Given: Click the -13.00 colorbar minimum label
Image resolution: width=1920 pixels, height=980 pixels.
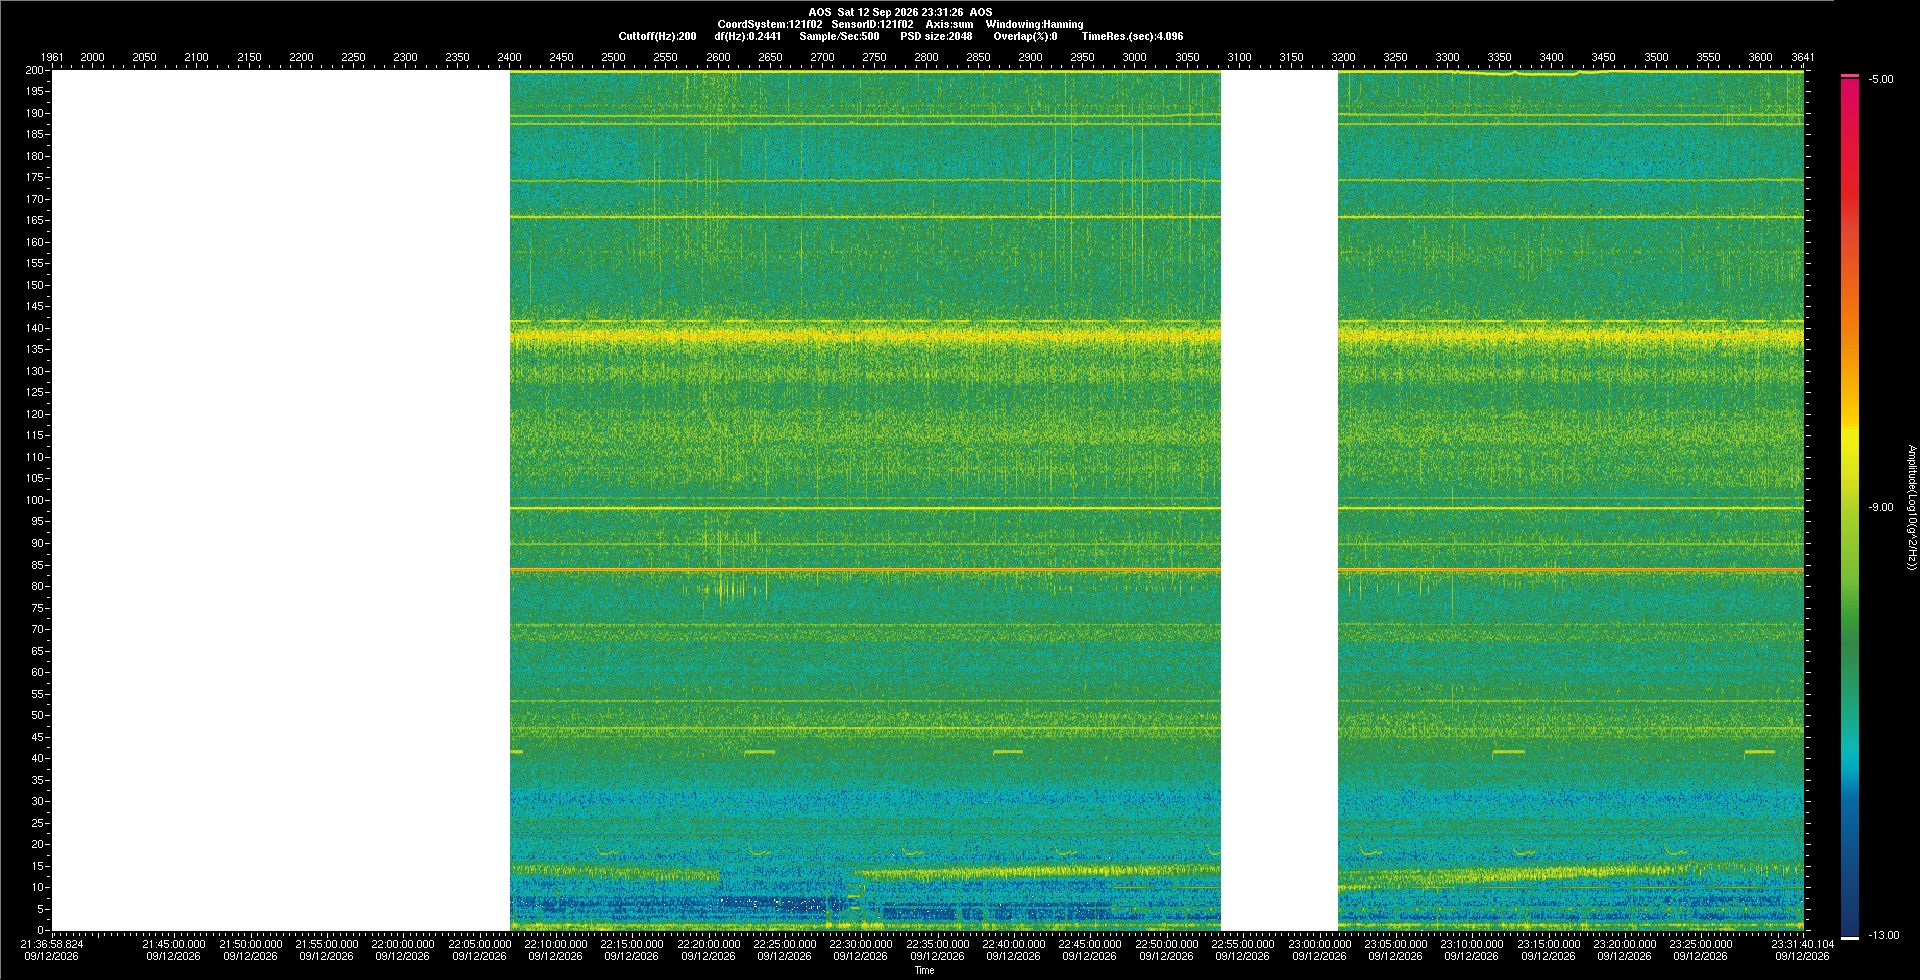Looking at the screenshot, I should [x=1884, y=935].
